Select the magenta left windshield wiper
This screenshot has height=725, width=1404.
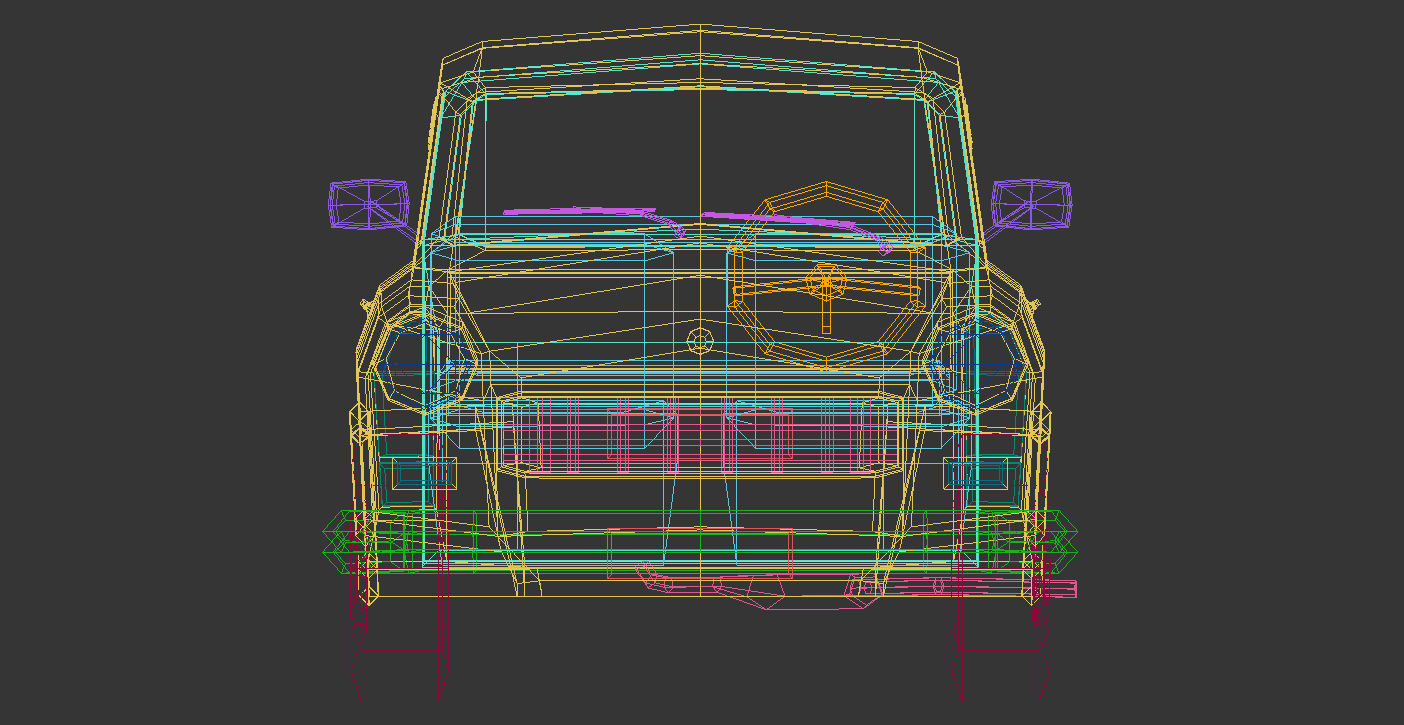(x=594, y=220)
